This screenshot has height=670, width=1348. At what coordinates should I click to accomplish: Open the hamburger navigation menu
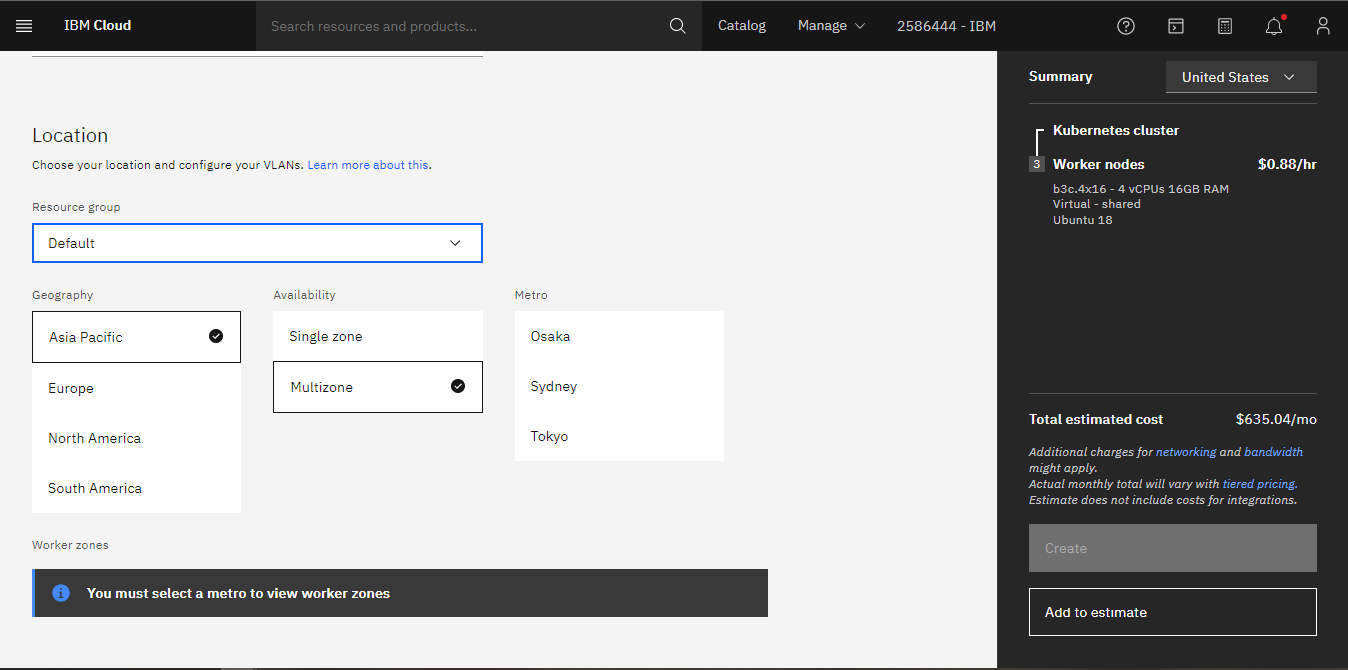24,26
